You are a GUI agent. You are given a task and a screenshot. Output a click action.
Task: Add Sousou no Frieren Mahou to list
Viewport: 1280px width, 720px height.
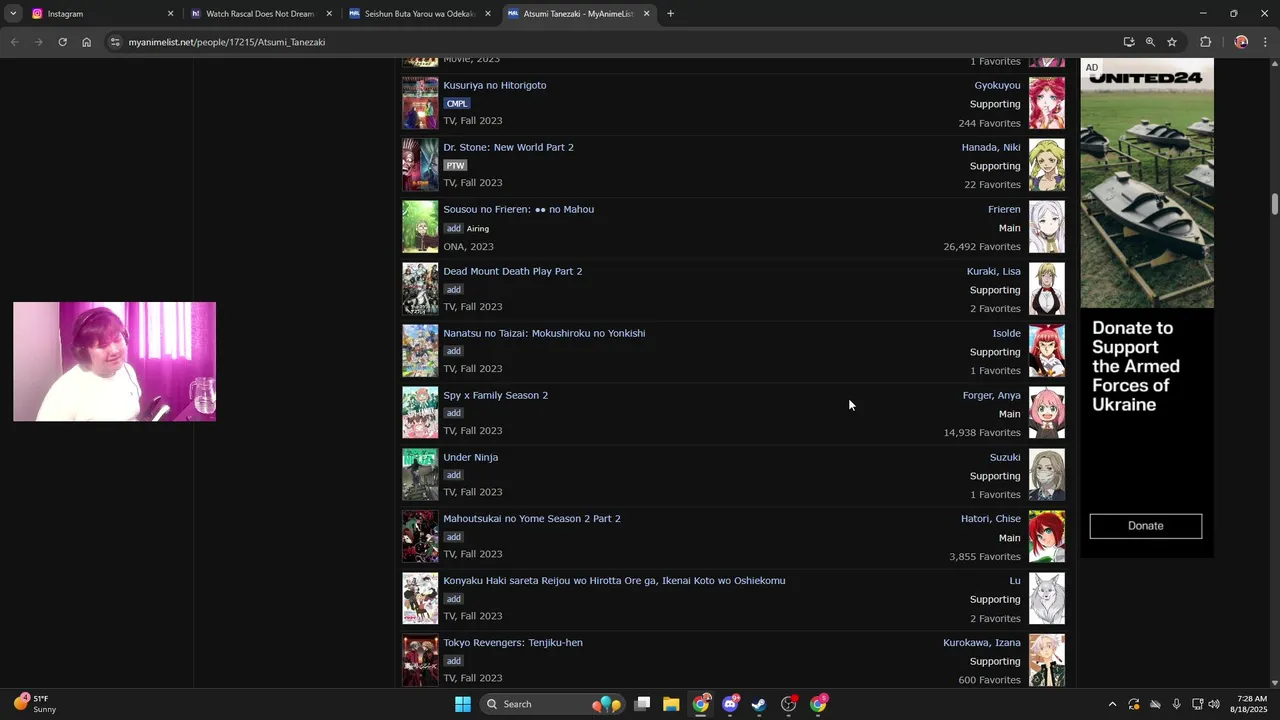point(453,228)
